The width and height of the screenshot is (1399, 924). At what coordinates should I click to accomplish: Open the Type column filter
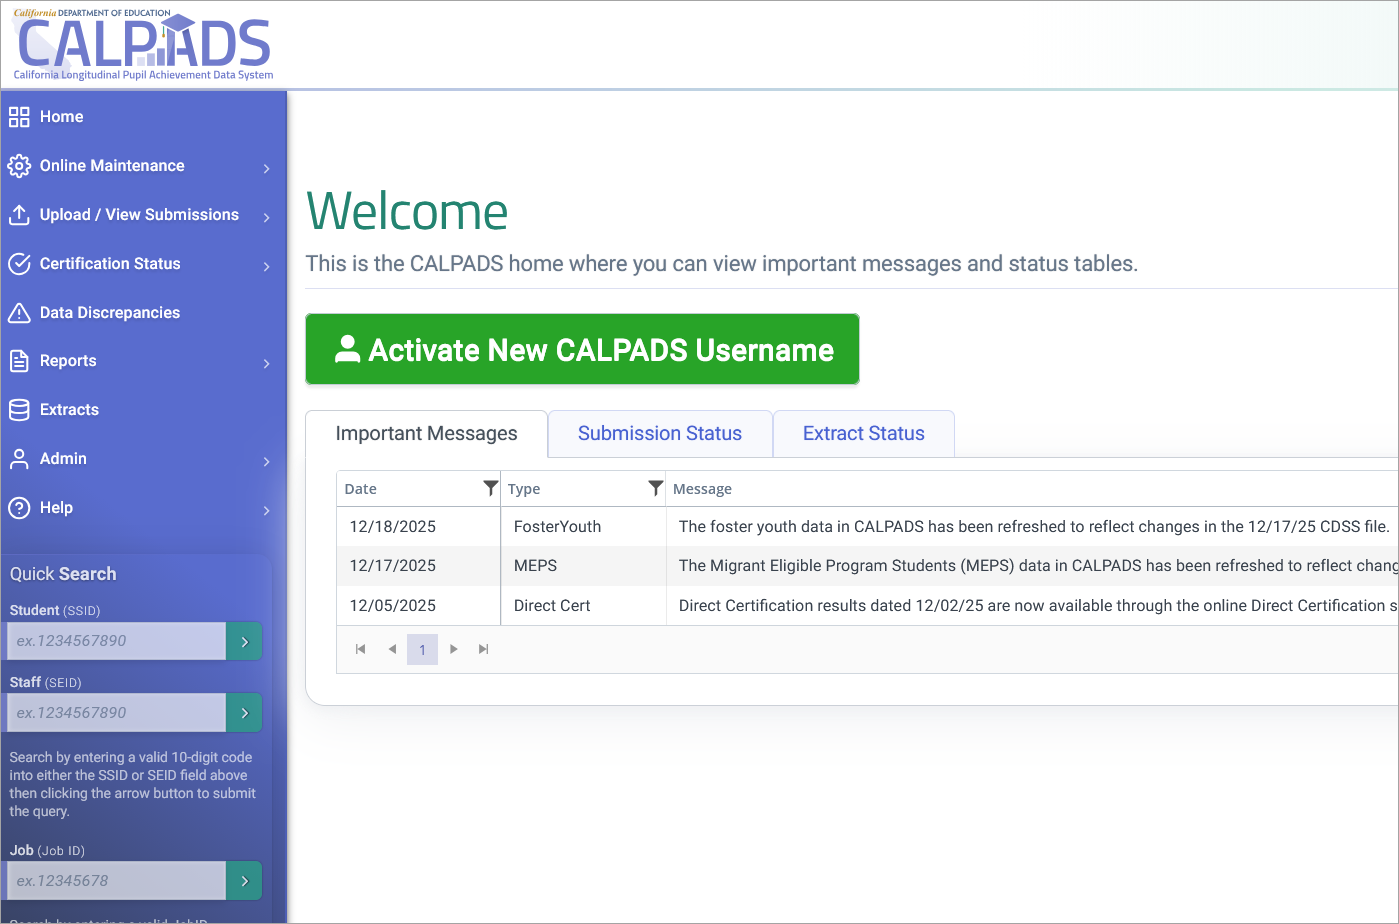(655, 488)
